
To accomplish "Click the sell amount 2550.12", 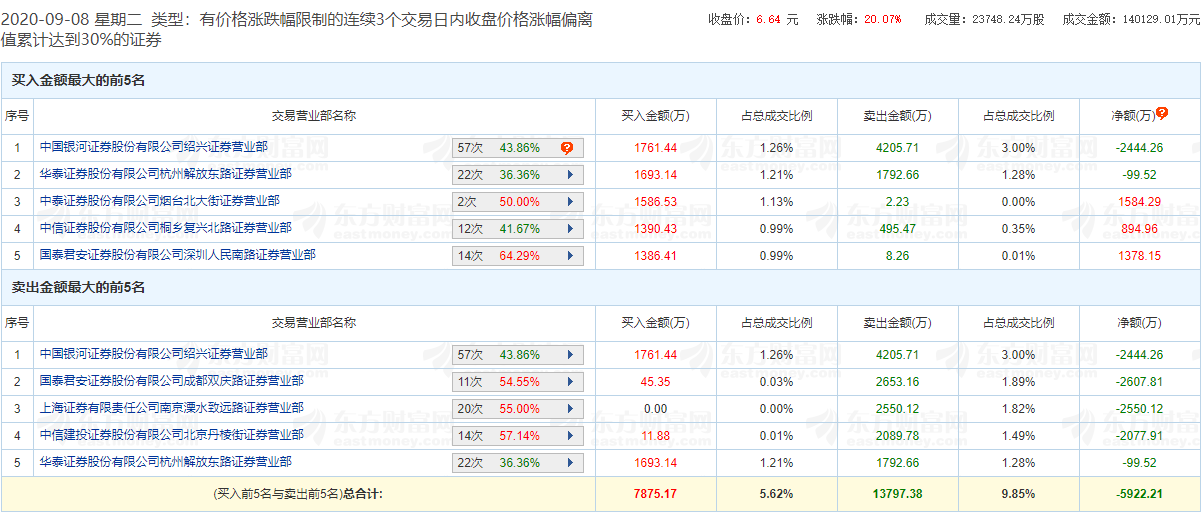I will click(897, 409).
